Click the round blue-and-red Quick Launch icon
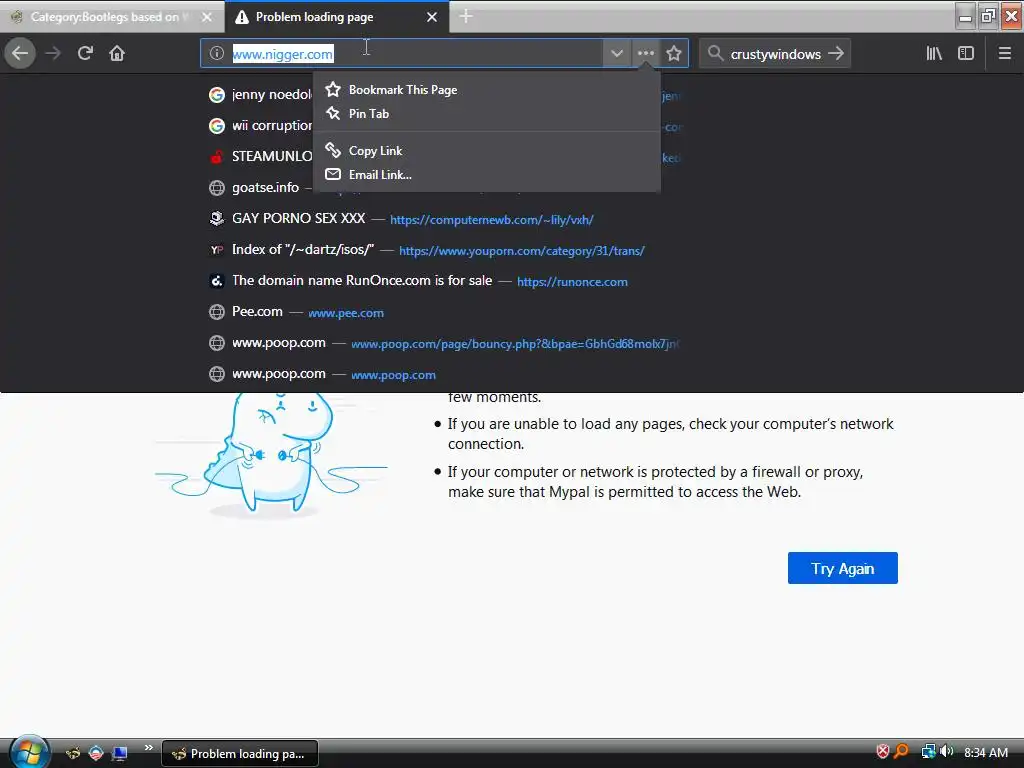This screenshot has height=768, width=1024. pos(96,753)
